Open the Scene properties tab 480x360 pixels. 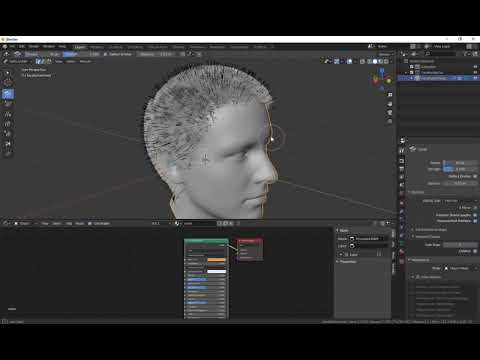[402, 185]
